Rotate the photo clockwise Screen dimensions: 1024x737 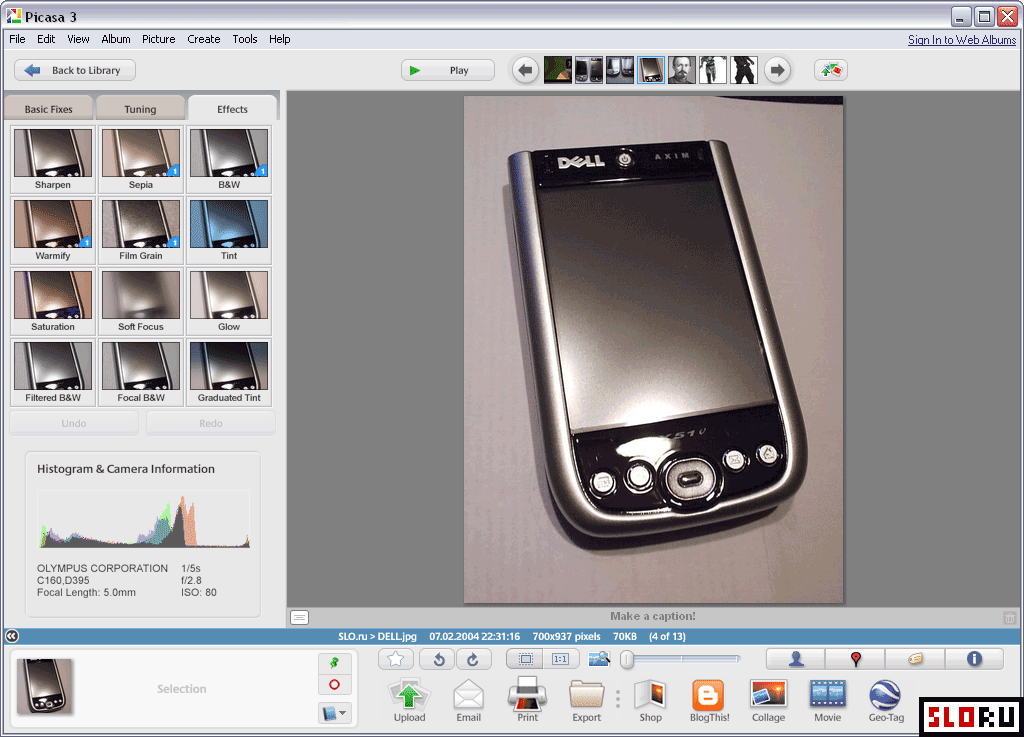click(473, 659)
